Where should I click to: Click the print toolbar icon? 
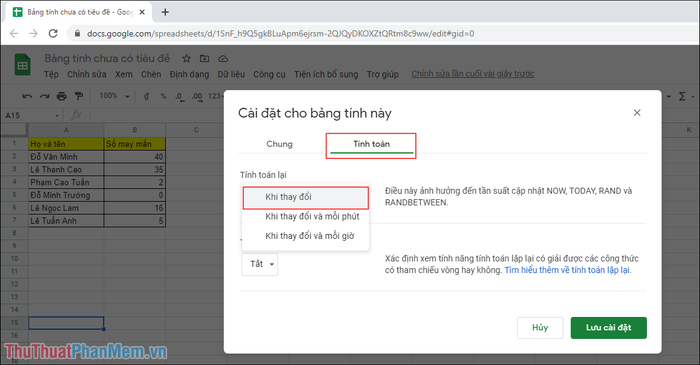click(62, 96)
